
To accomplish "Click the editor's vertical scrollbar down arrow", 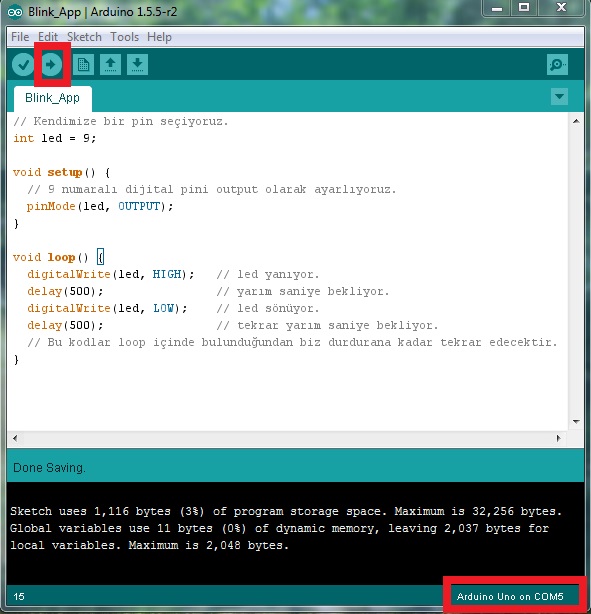I will tap(576, 422).
